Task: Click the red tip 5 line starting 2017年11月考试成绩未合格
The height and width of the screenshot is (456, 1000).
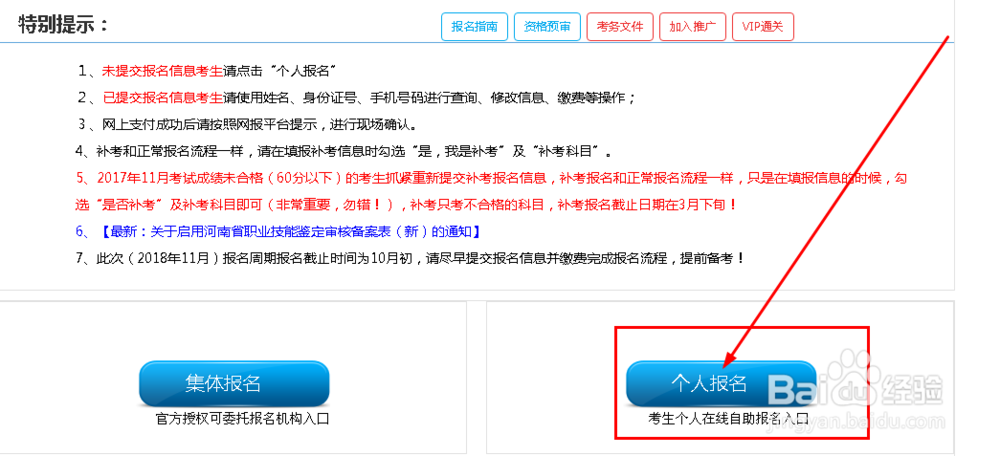Action: click(491, 179)
